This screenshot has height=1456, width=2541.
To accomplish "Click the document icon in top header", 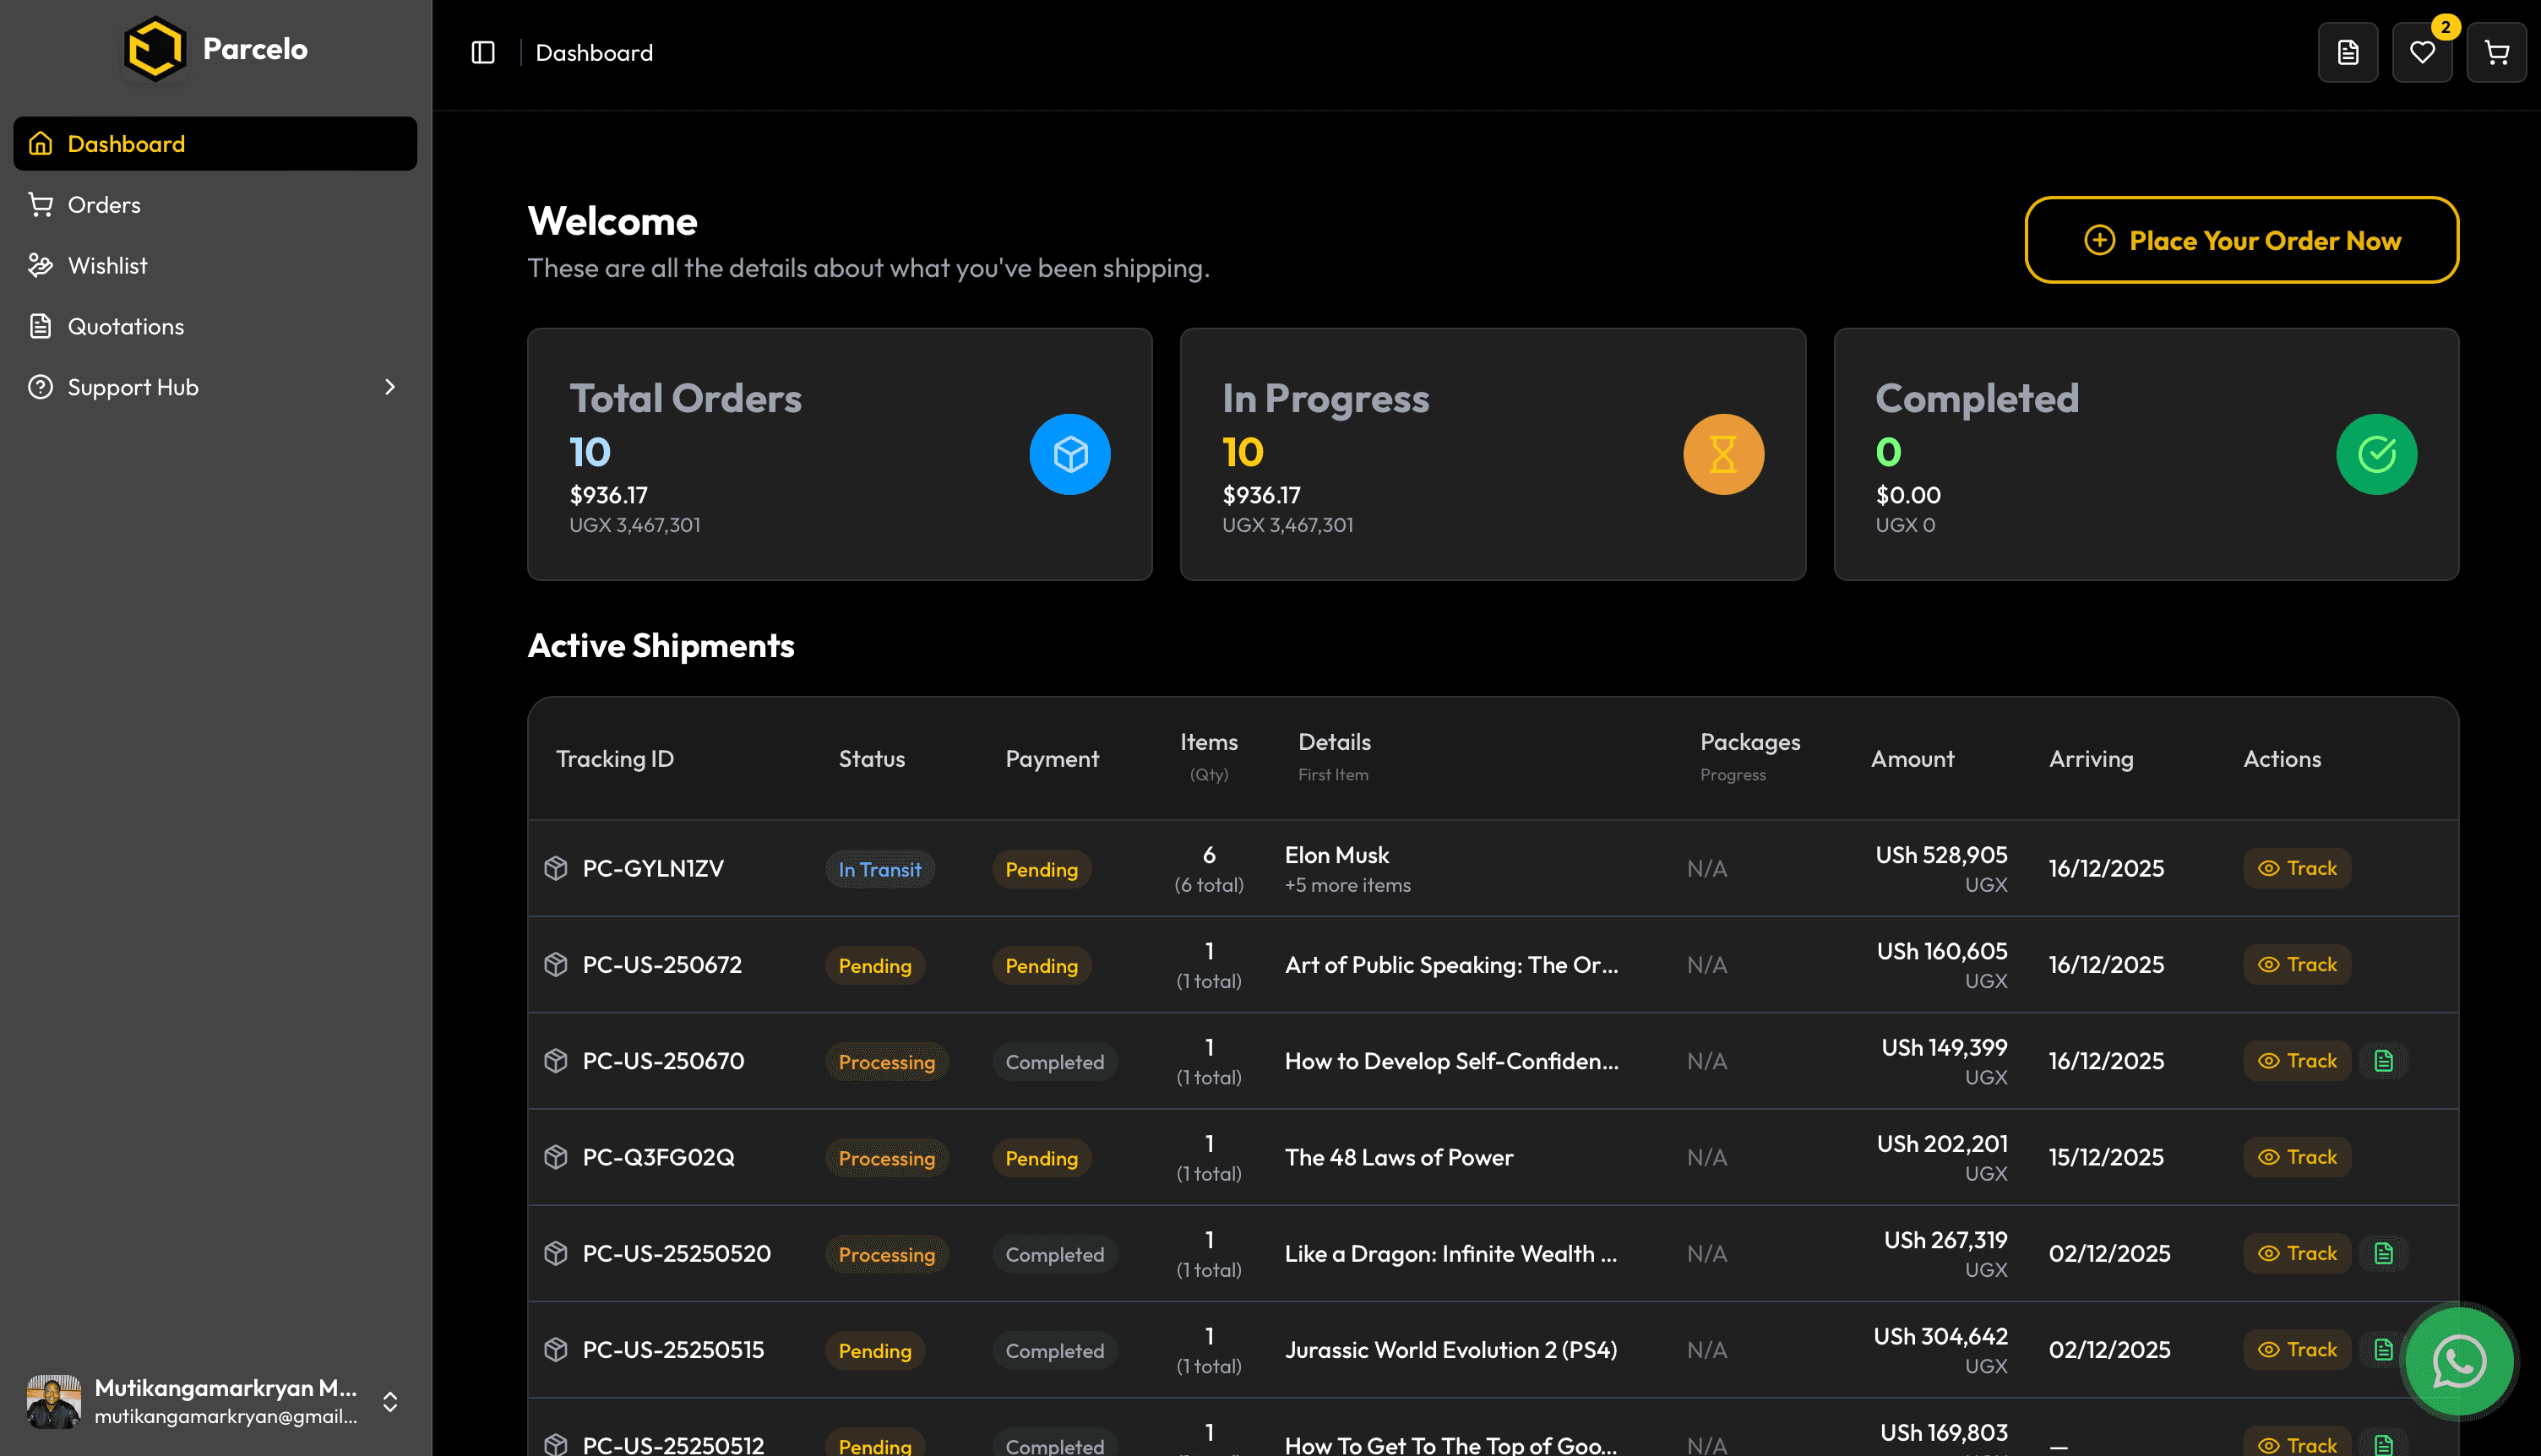I will [x=2347, y=53].
